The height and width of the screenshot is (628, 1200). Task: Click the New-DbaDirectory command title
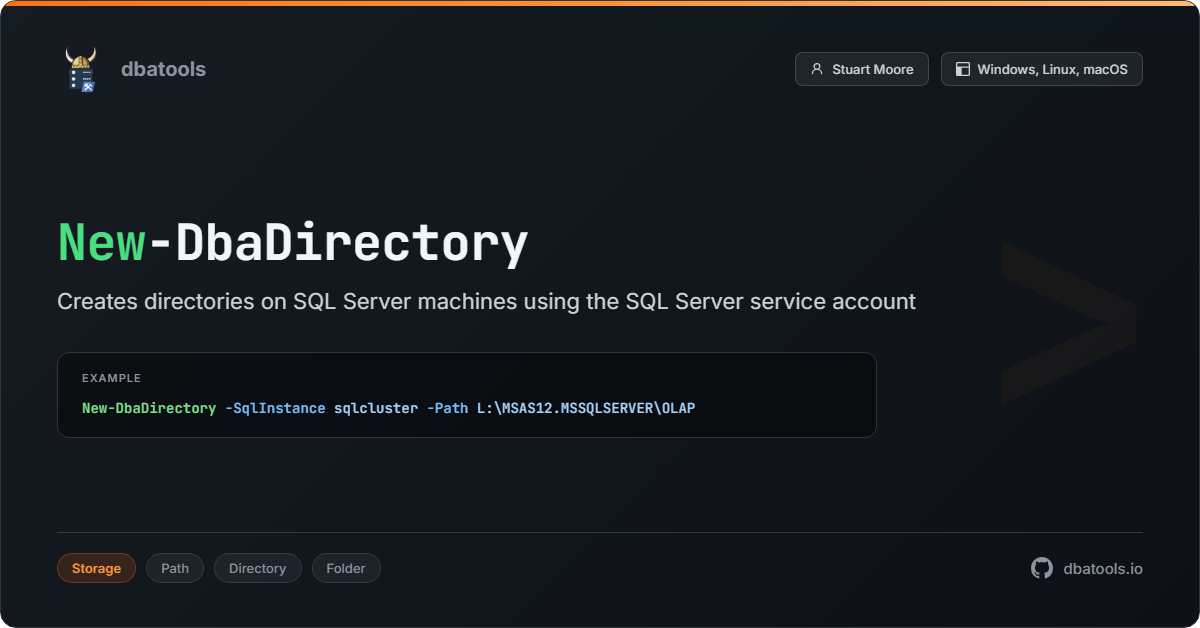292,243
